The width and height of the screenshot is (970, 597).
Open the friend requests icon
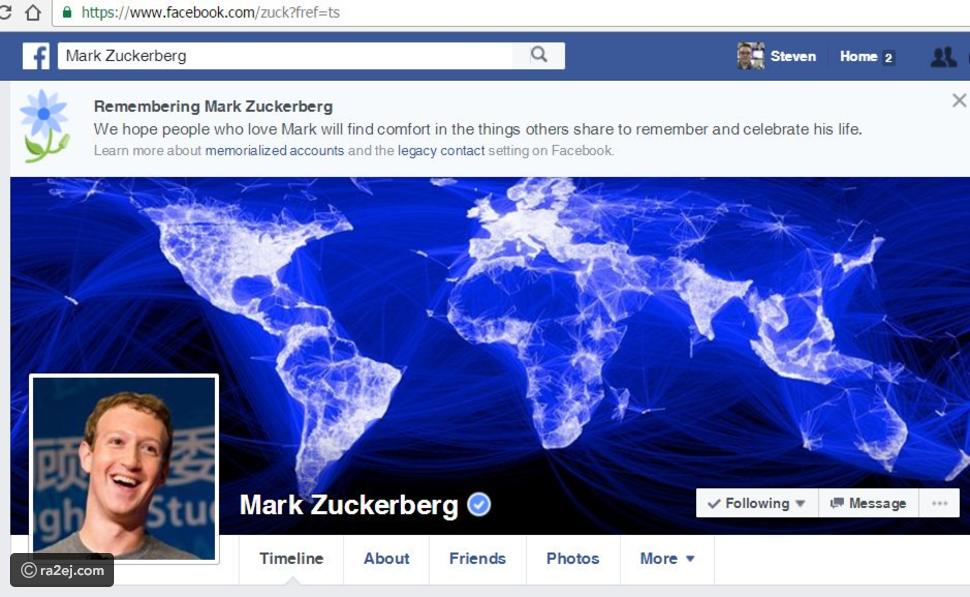coord(943,57)
